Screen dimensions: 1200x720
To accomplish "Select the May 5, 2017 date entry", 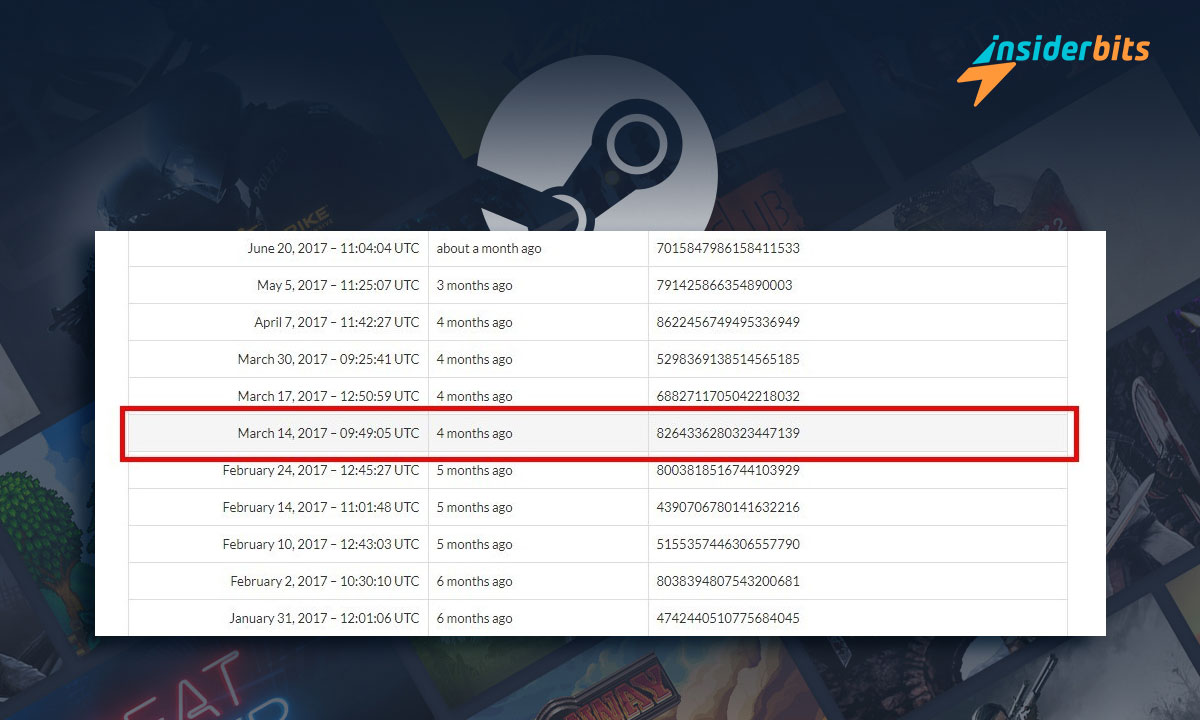I will pyautogui.click(x=338, y=285).
